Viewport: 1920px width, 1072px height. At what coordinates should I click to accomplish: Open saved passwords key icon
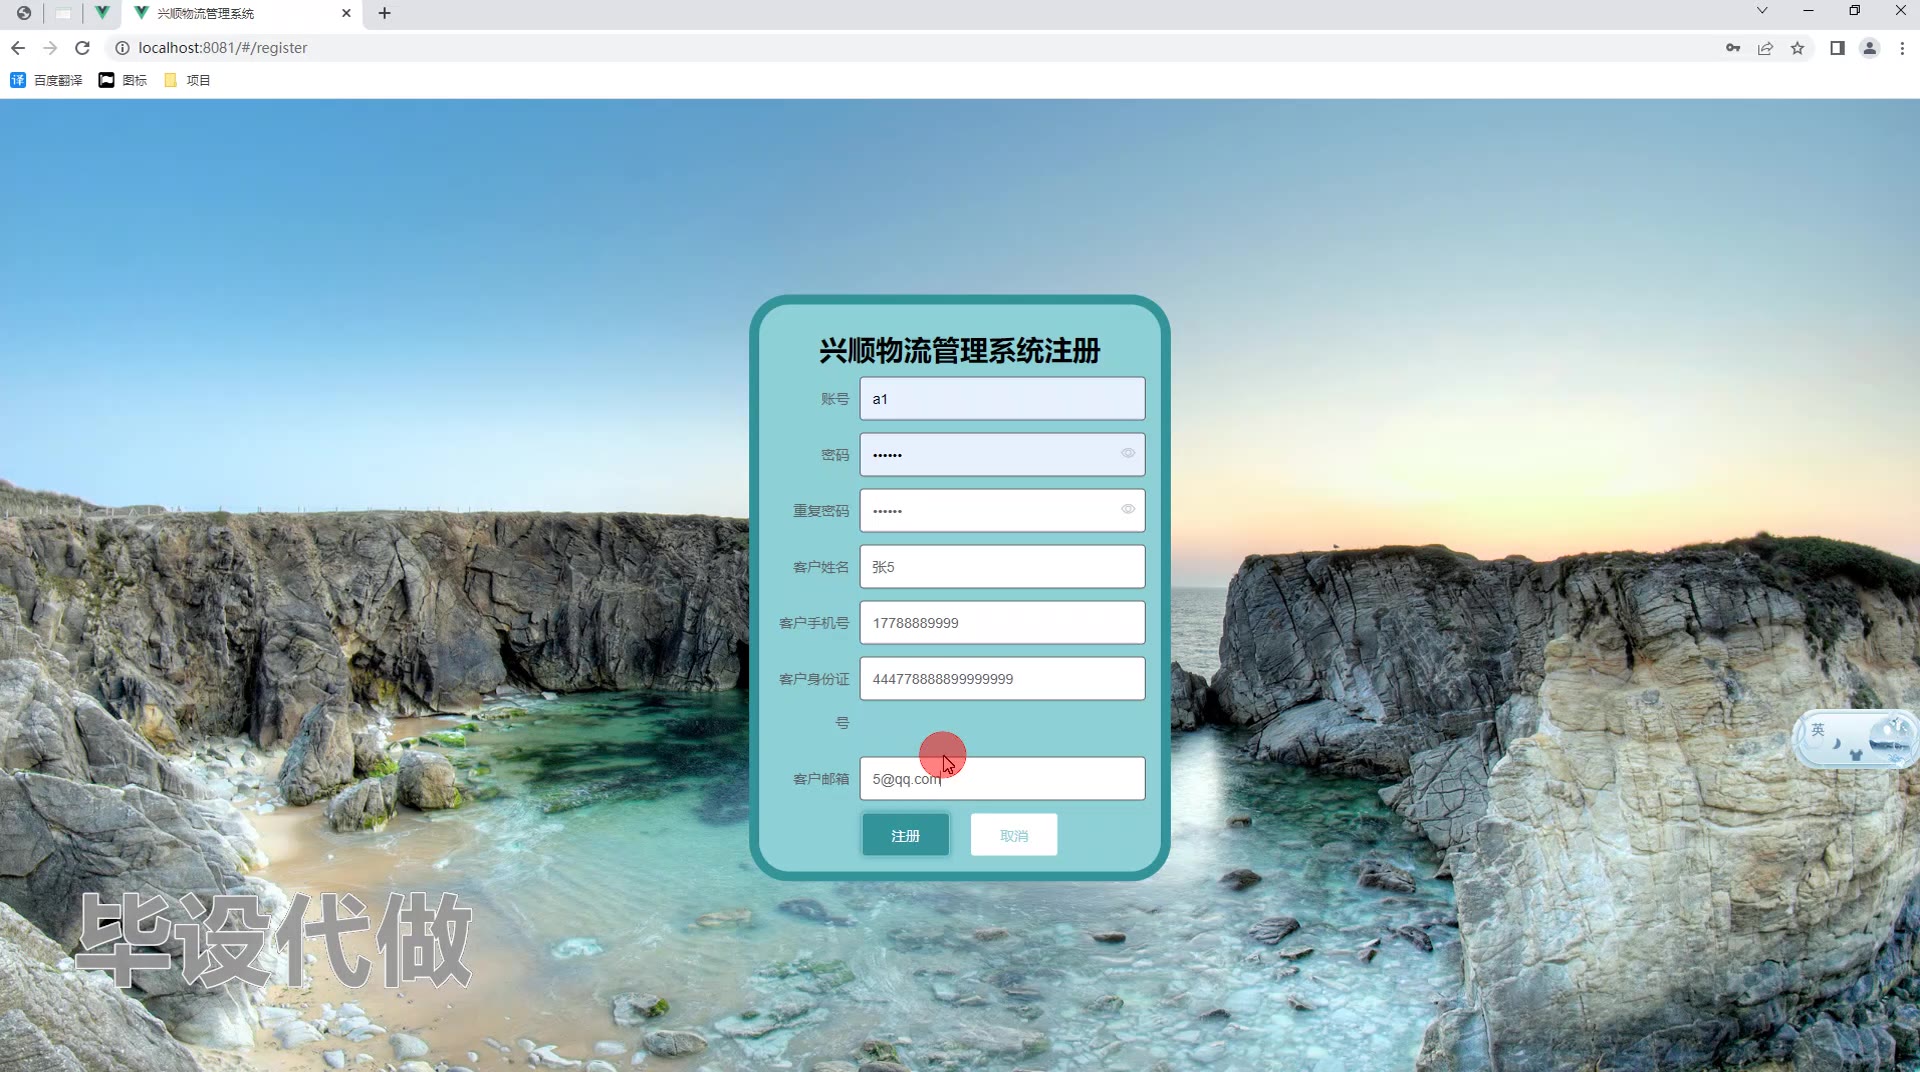(1733, 48)
